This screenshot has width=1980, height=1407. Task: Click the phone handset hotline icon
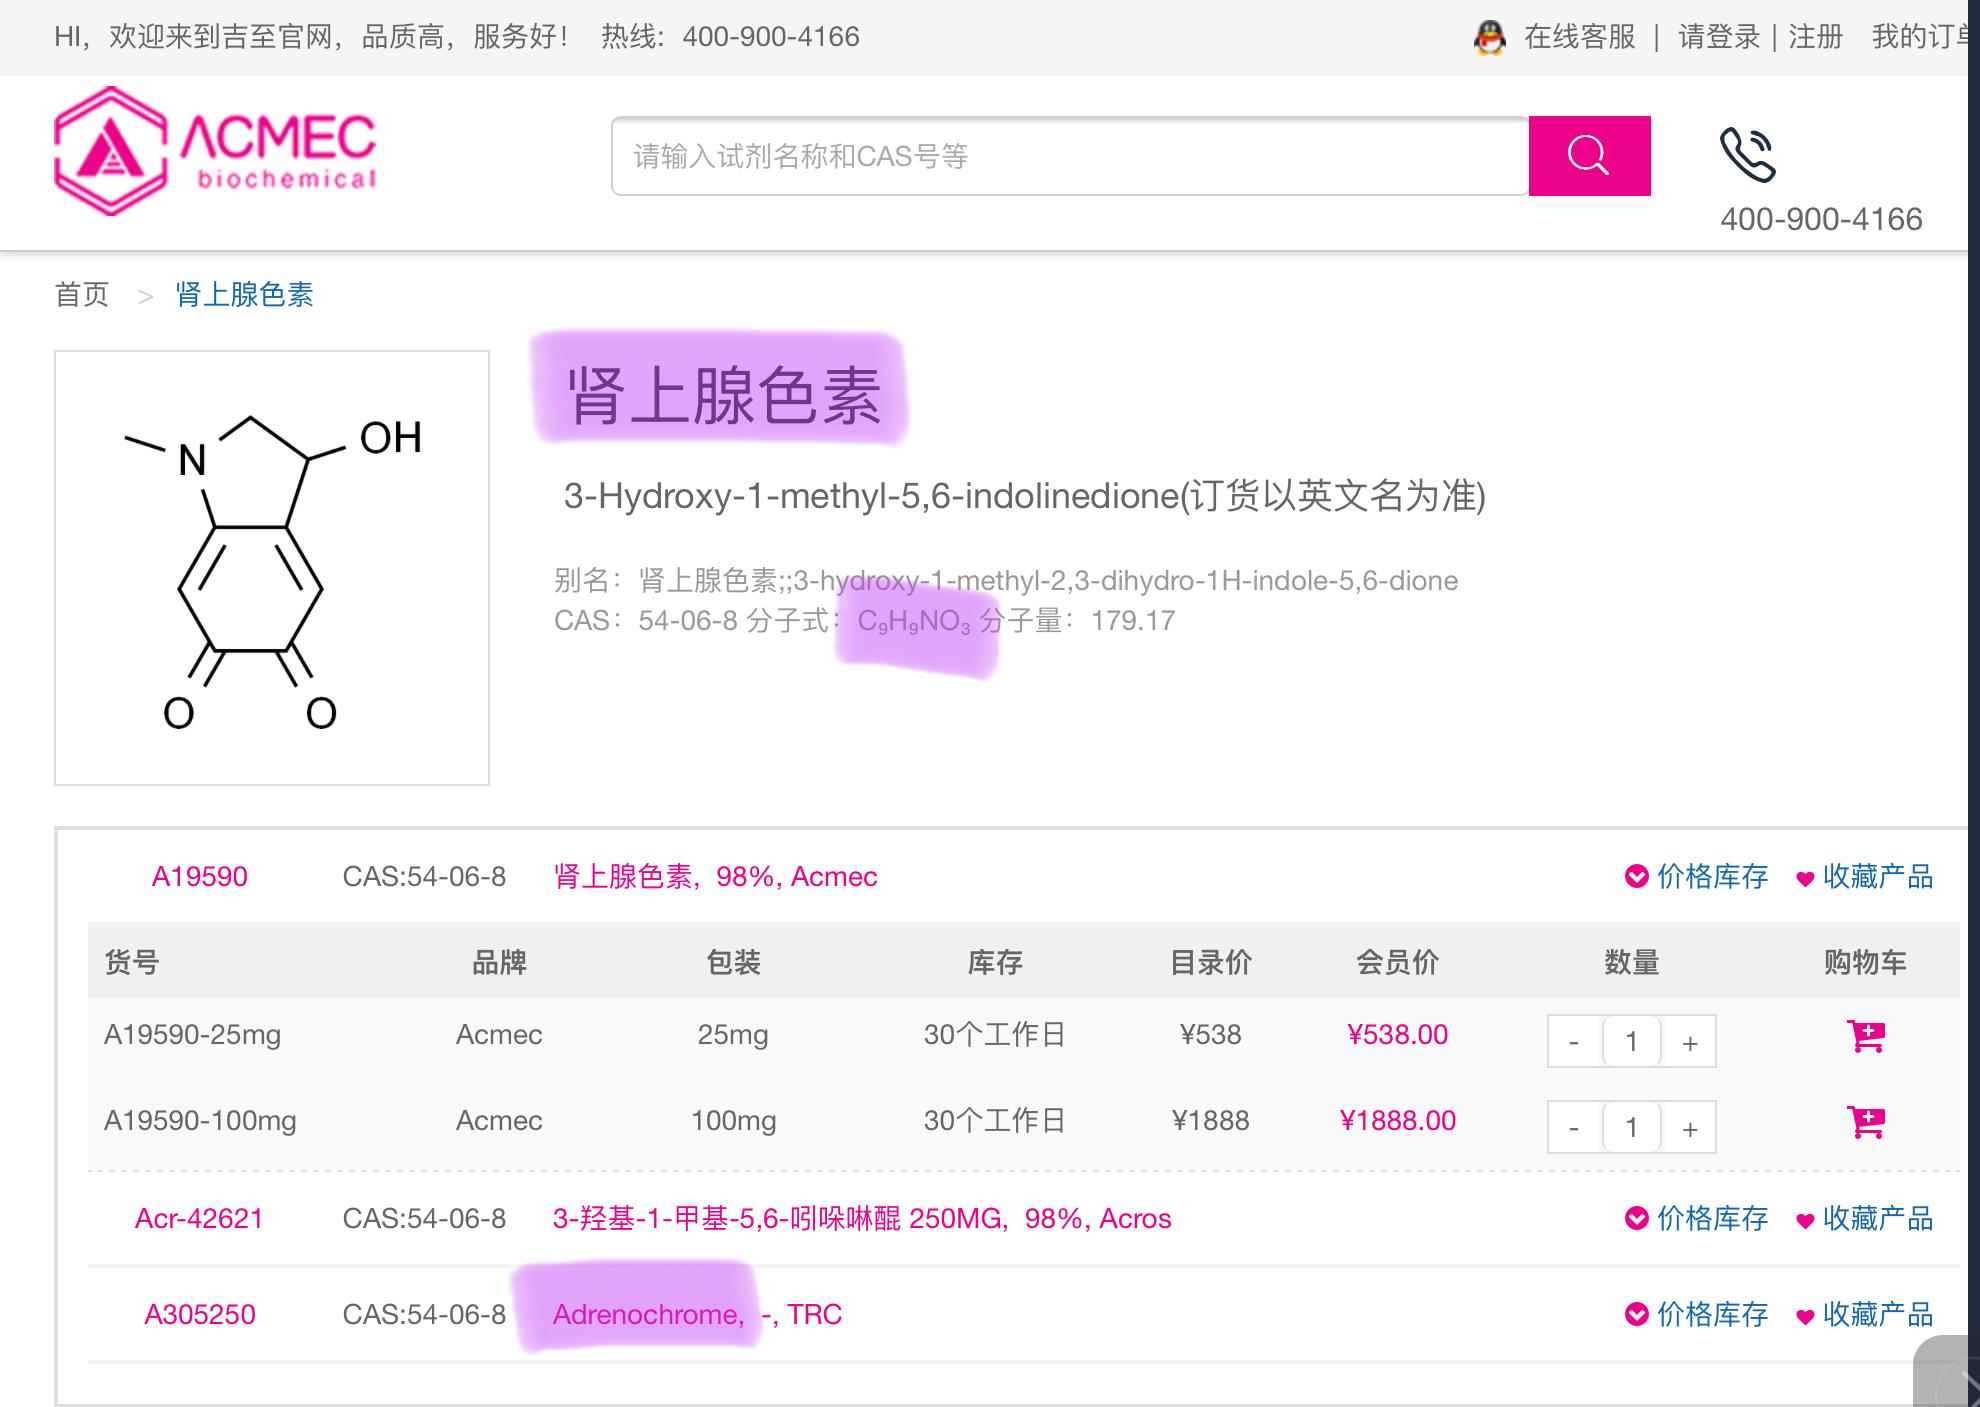point(1747,154)
